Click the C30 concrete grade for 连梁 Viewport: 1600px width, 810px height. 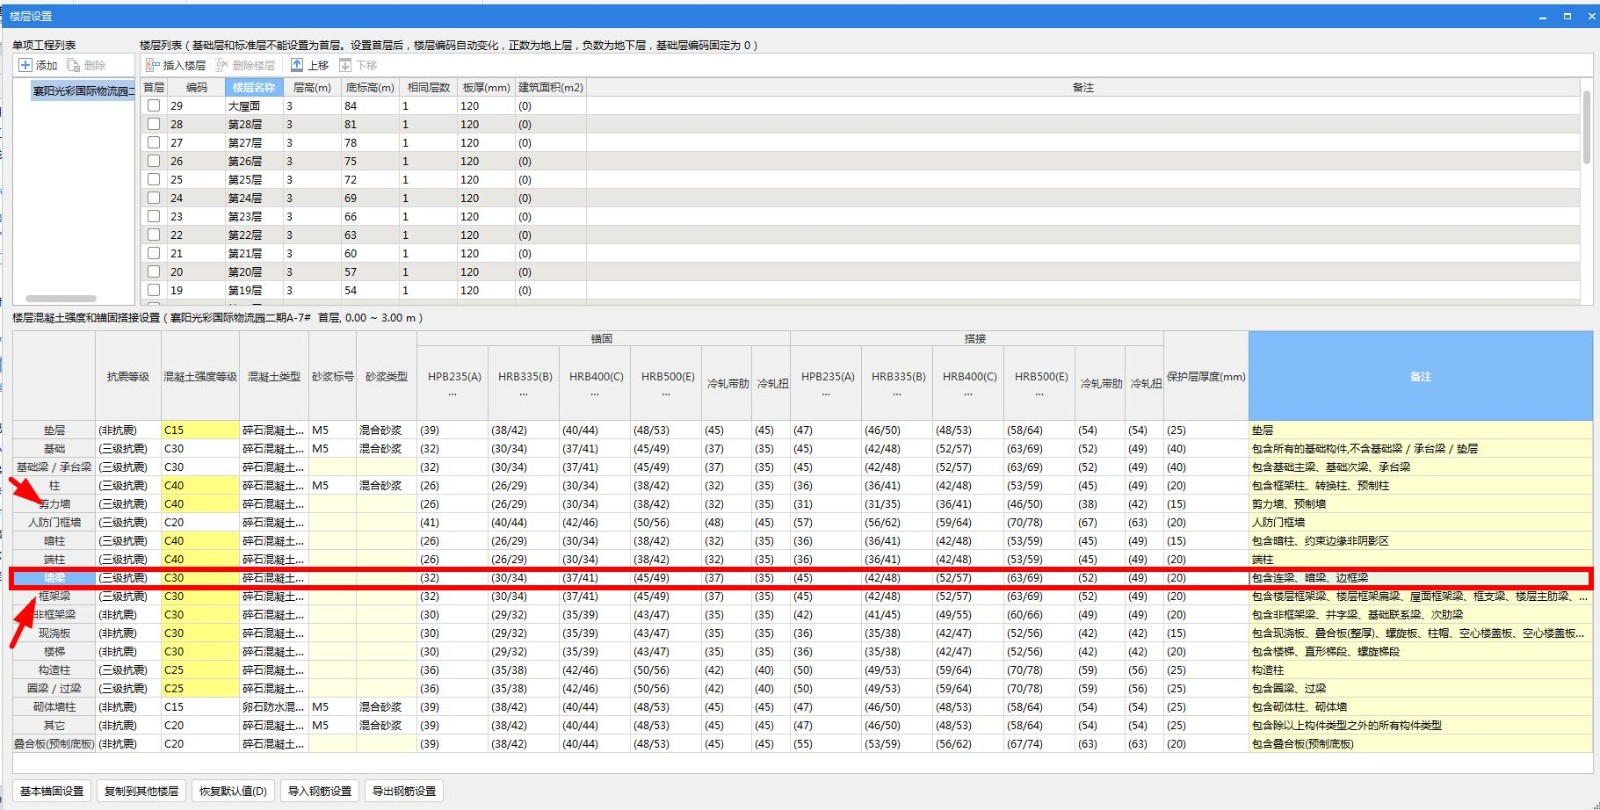[x=200, y=578]
